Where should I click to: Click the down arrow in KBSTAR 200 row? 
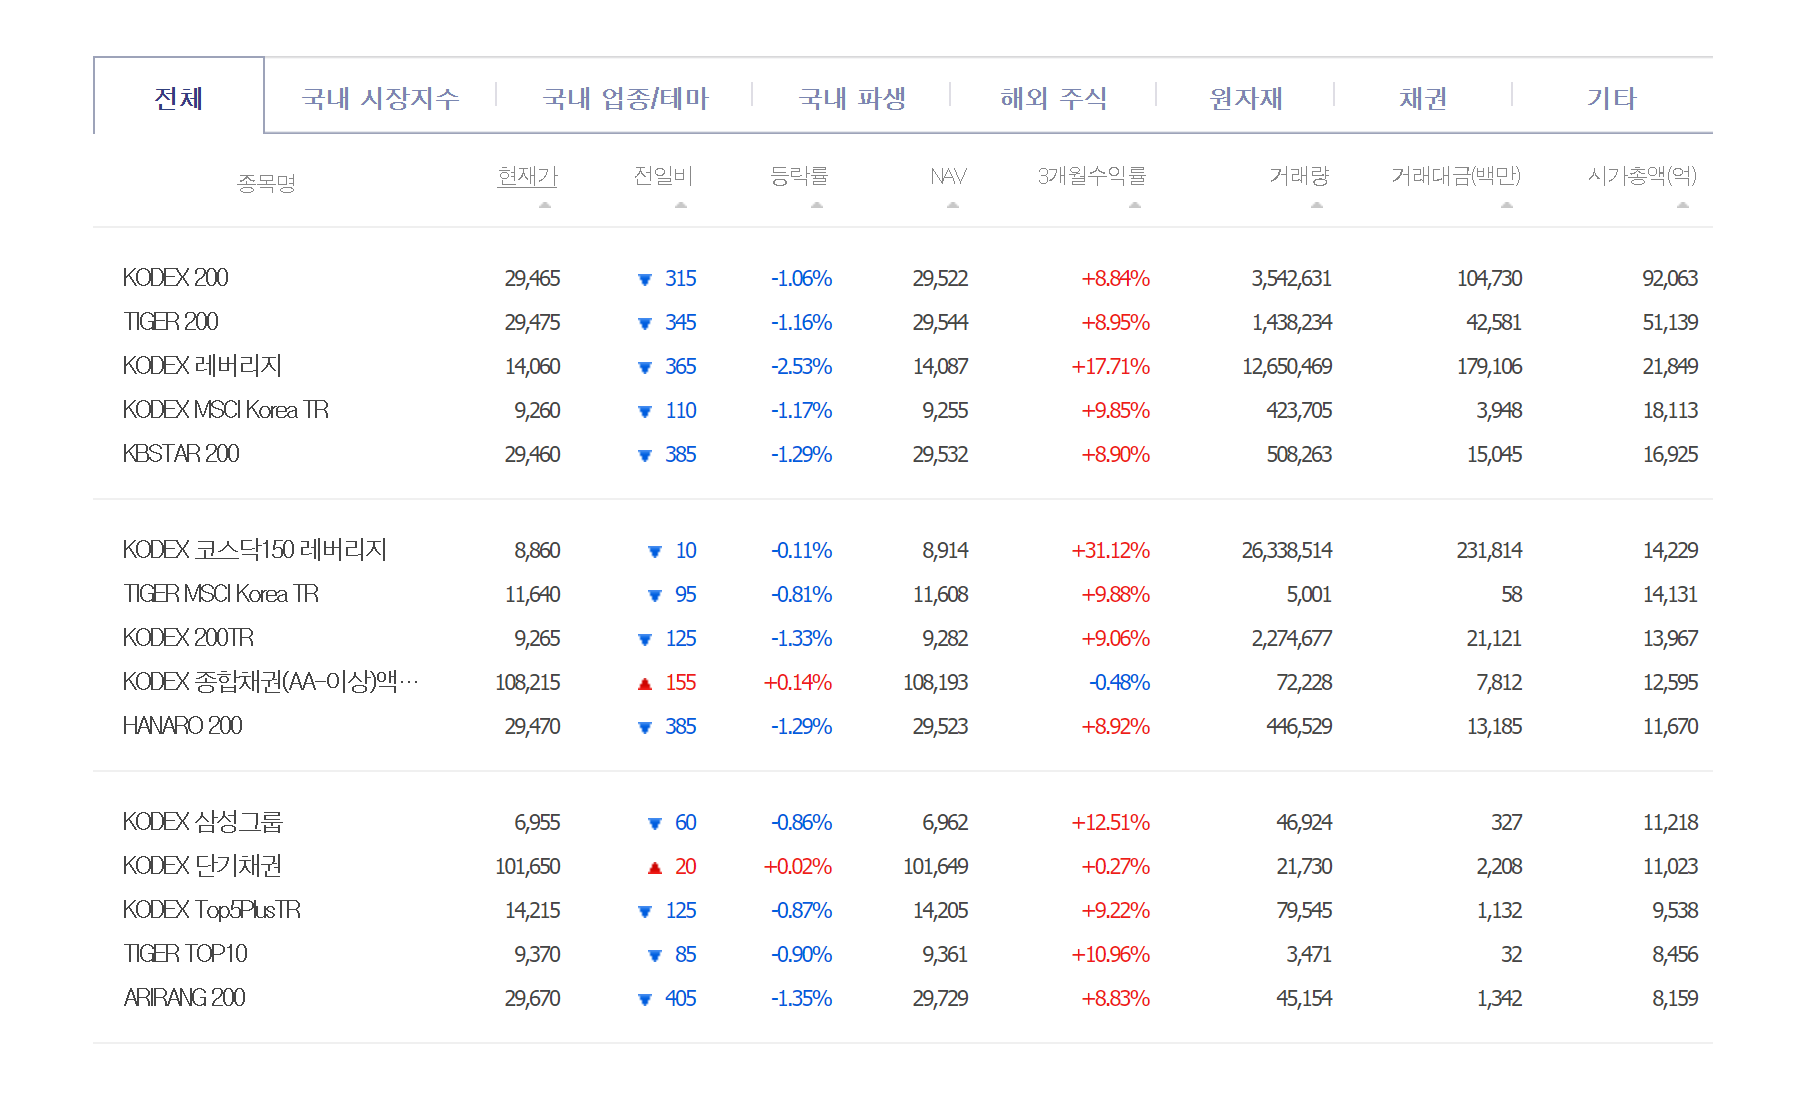[x=645, y=455]
